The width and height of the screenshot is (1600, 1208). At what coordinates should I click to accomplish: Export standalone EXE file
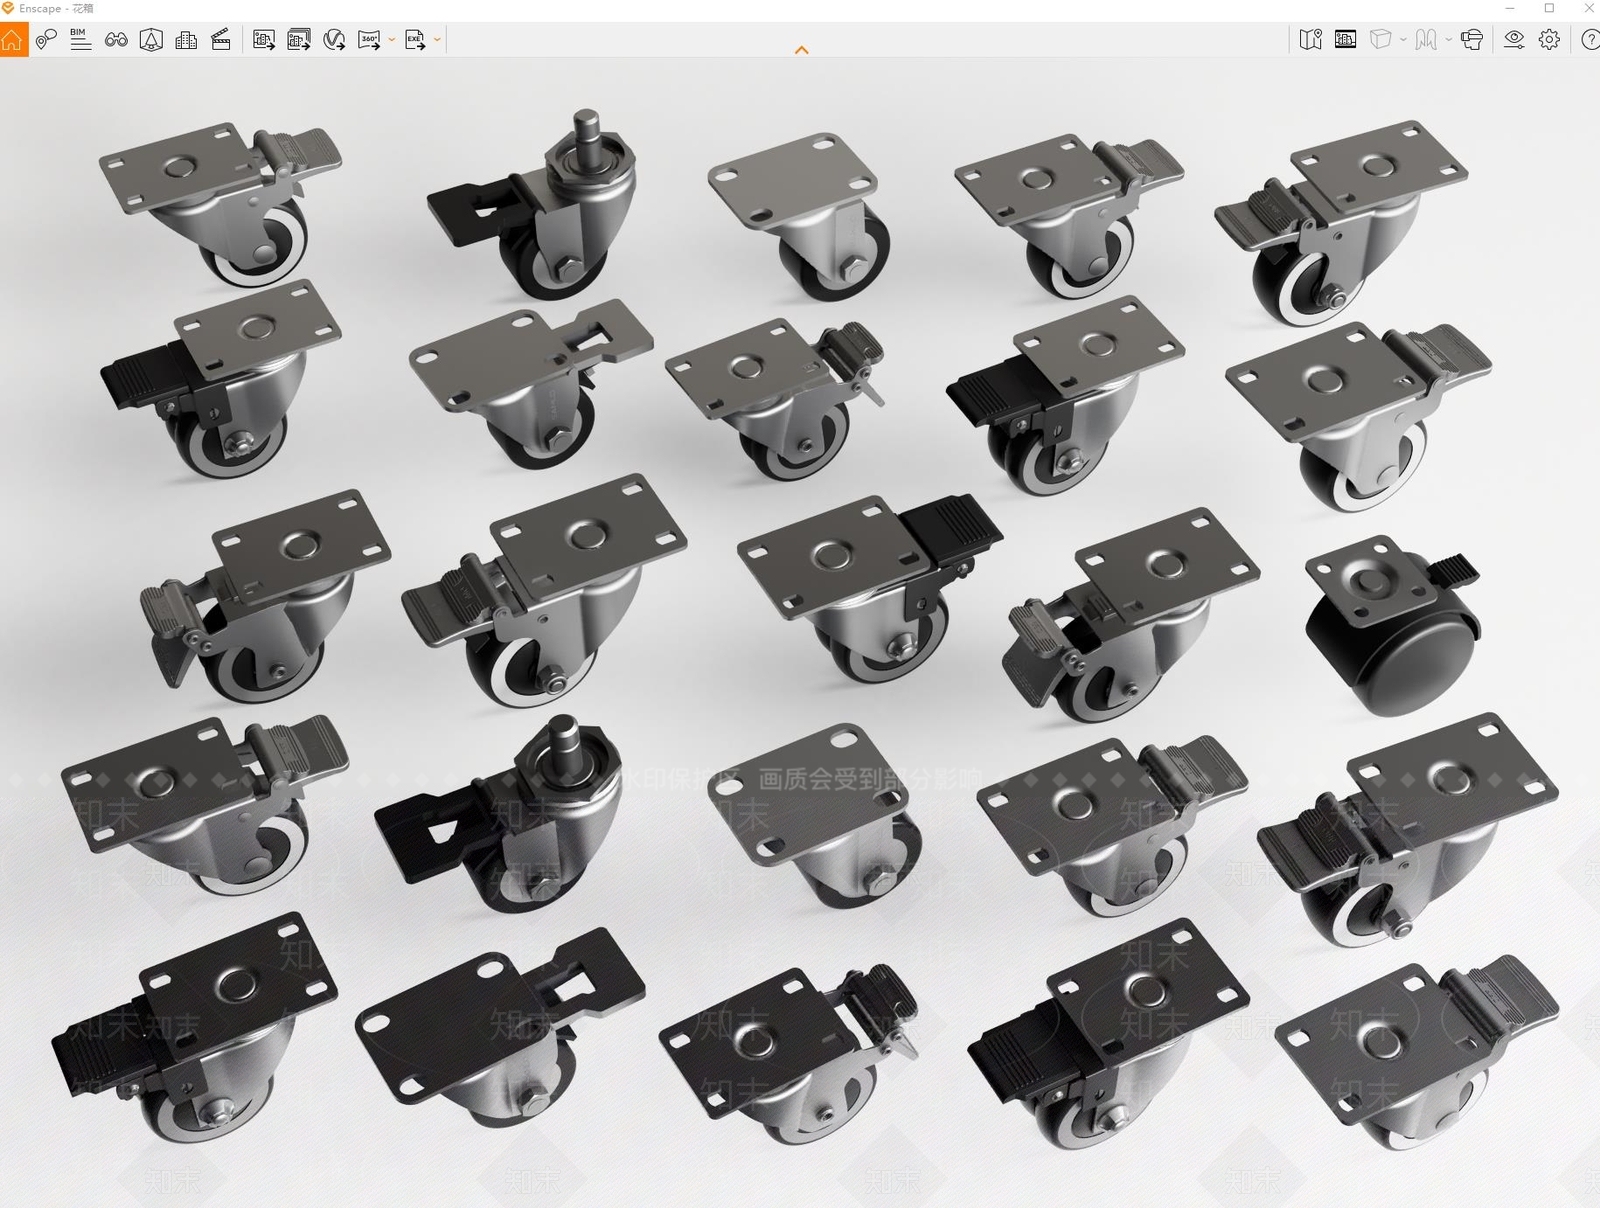point(415,40)
